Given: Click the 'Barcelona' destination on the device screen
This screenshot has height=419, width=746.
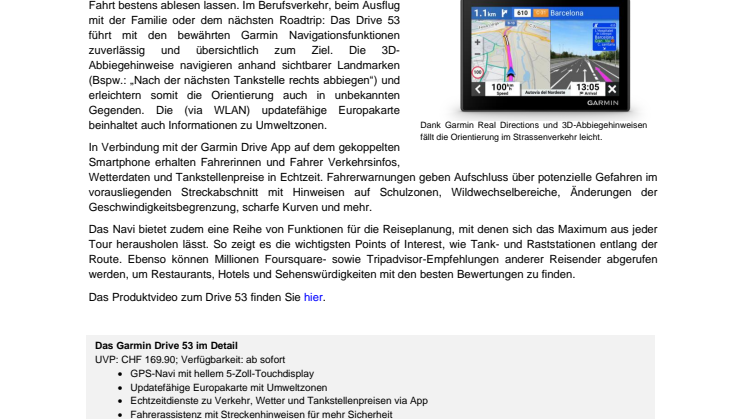Looking at the screenshot, I should pos(567,13).
